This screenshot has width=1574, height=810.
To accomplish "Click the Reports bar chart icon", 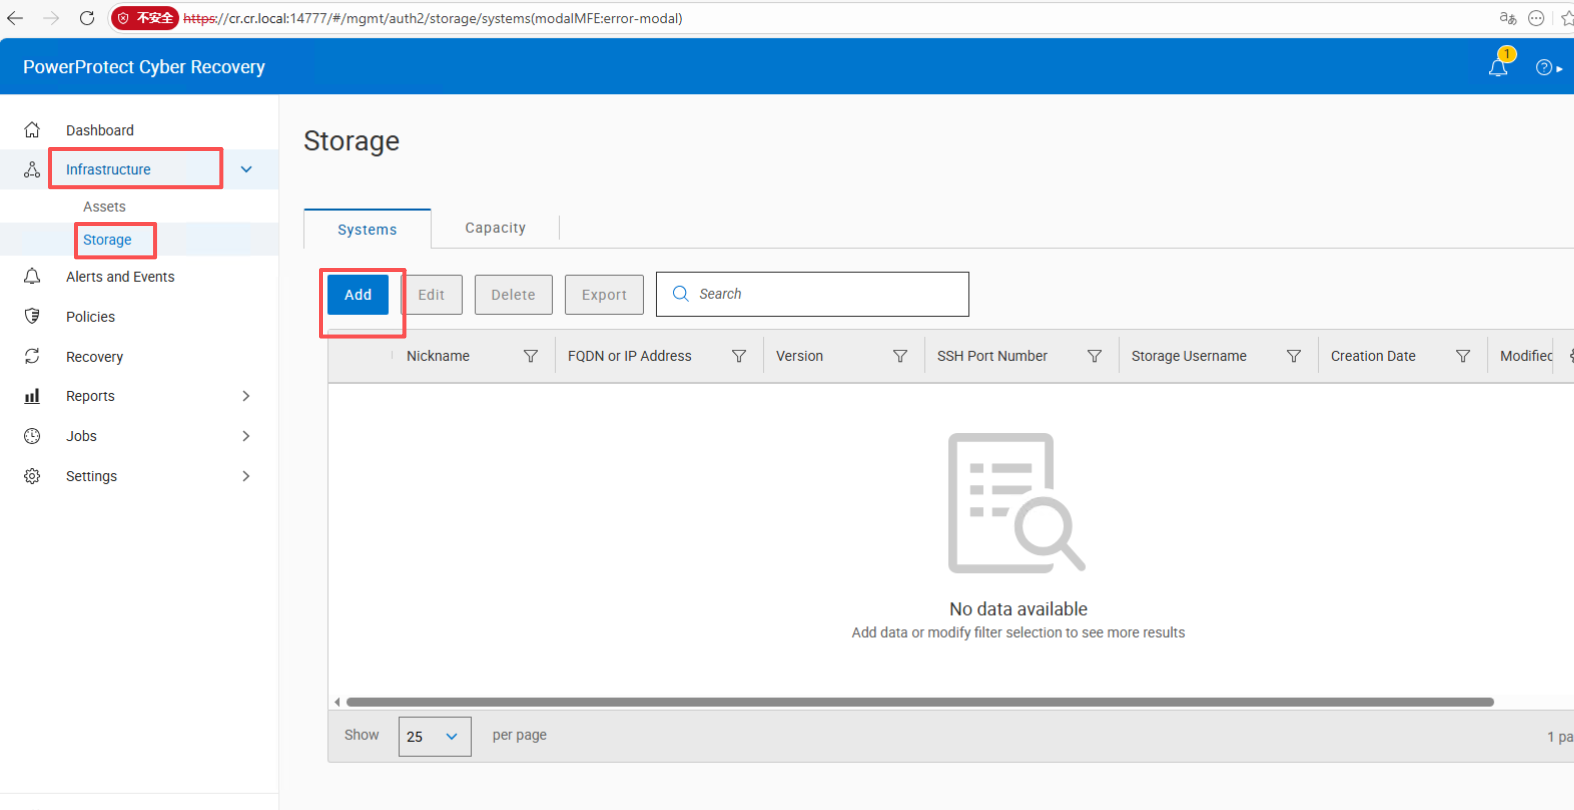I will (x=32, y=396).
